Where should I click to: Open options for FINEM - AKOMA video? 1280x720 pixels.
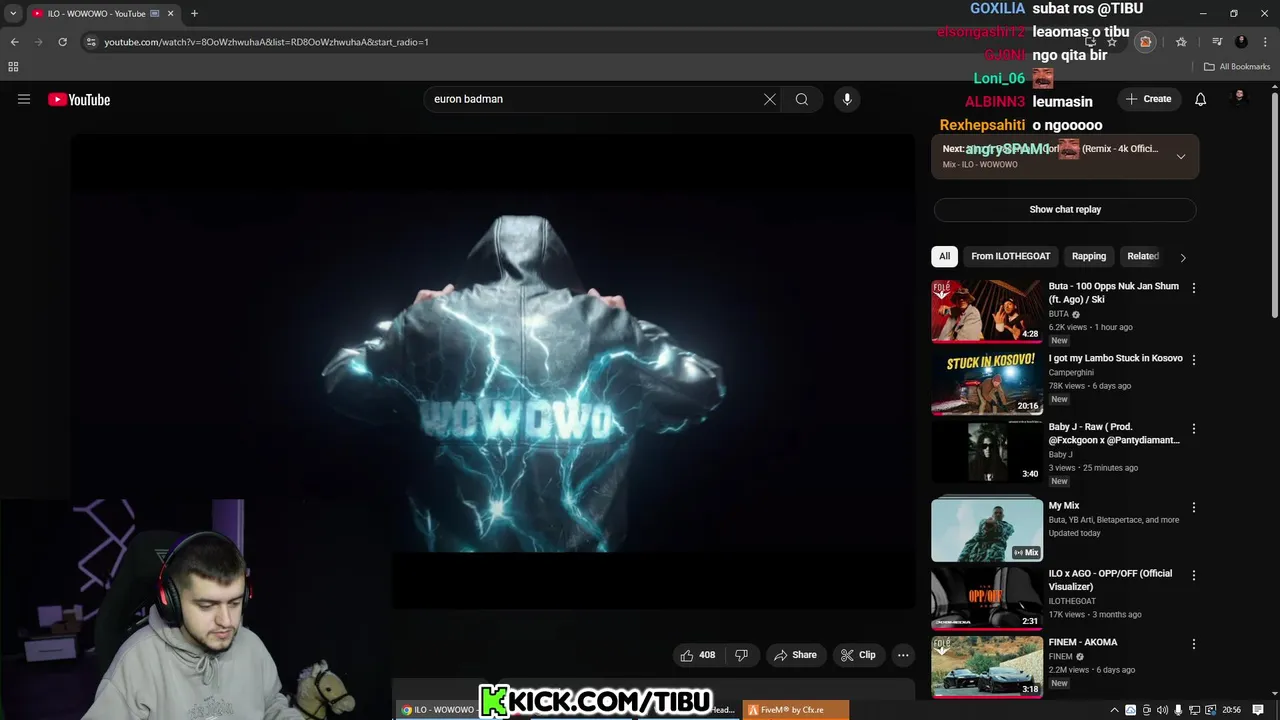[1193, 645]
